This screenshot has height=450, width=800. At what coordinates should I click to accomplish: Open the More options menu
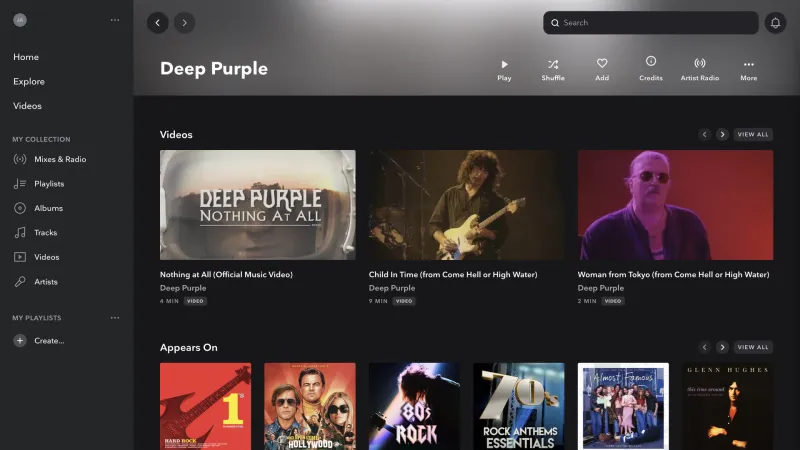(748, 70)
